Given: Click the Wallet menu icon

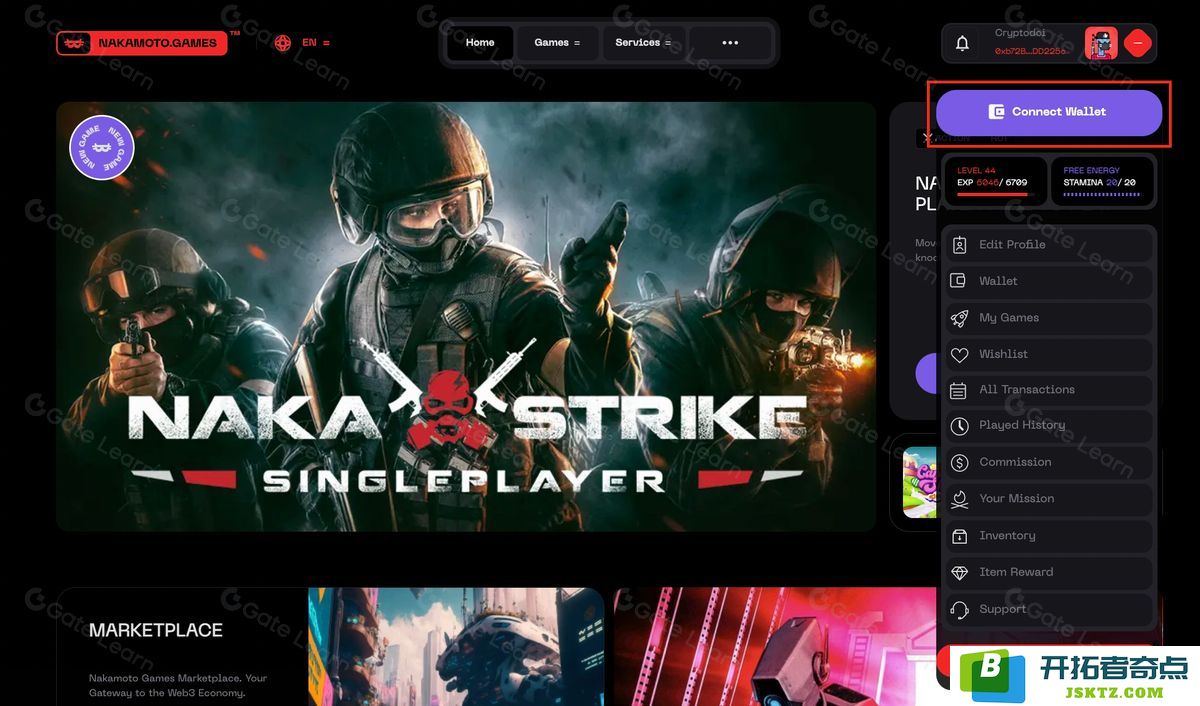Looking at the screenshot, I should tap(959, 281).
